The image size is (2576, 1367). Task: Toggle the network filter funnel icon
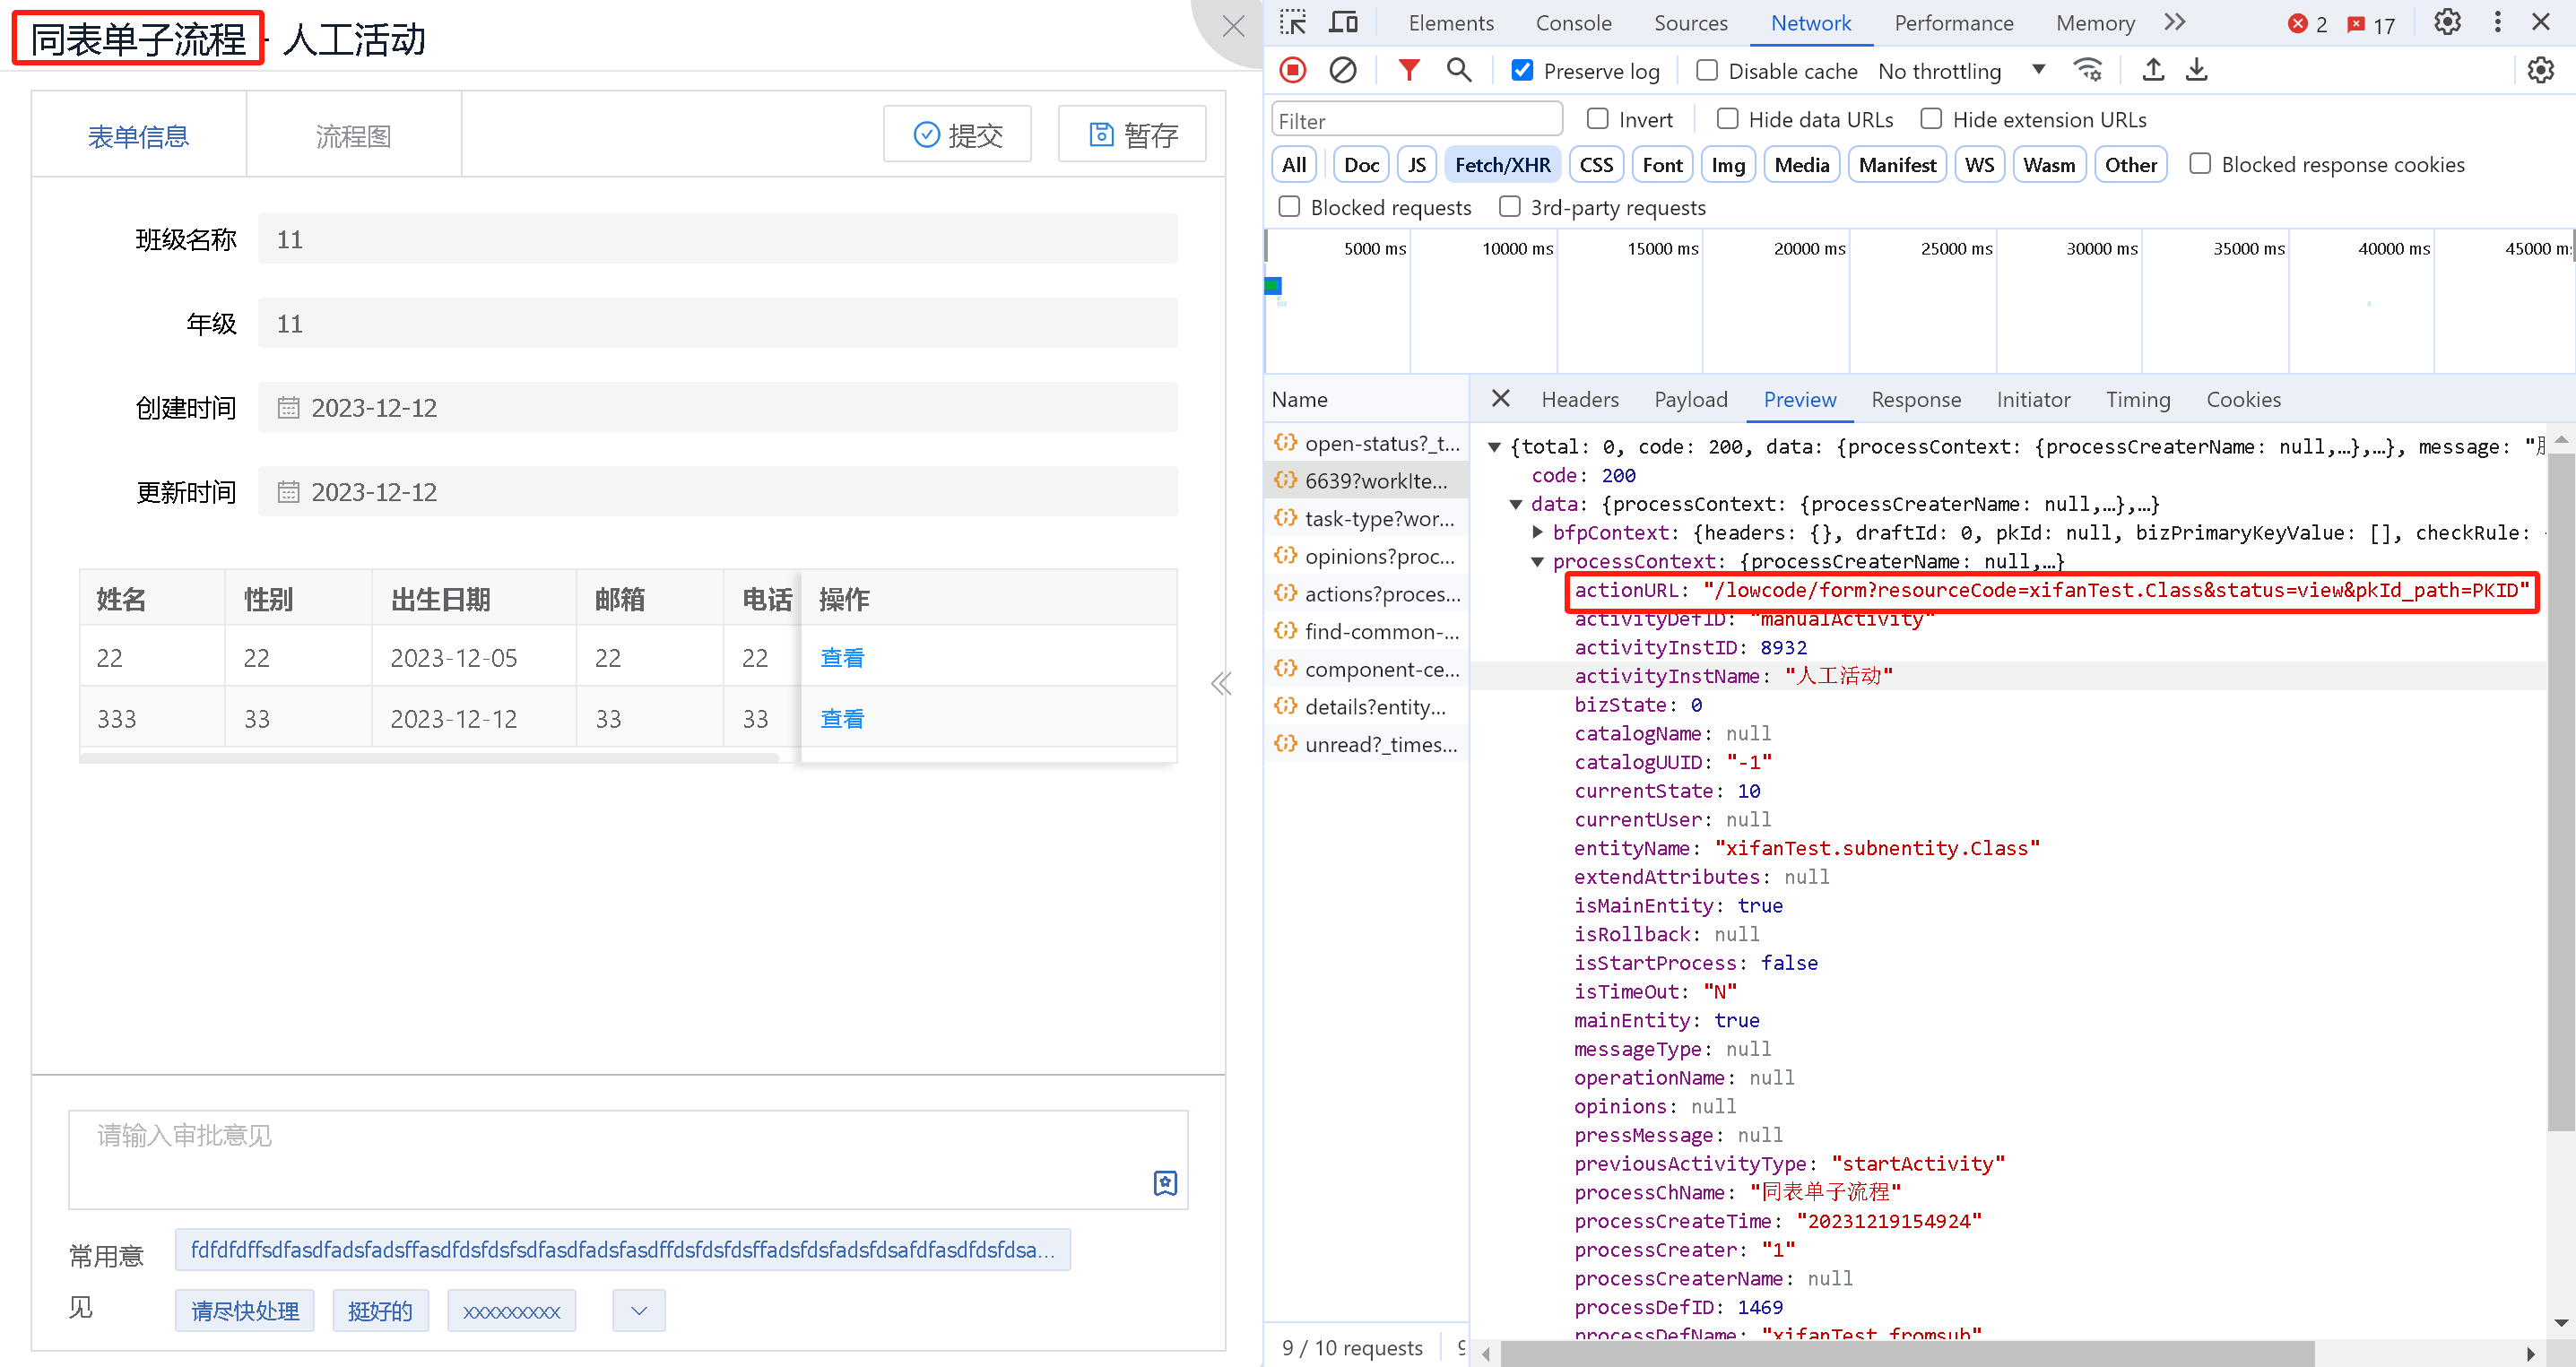click(x=1408, y=70)
